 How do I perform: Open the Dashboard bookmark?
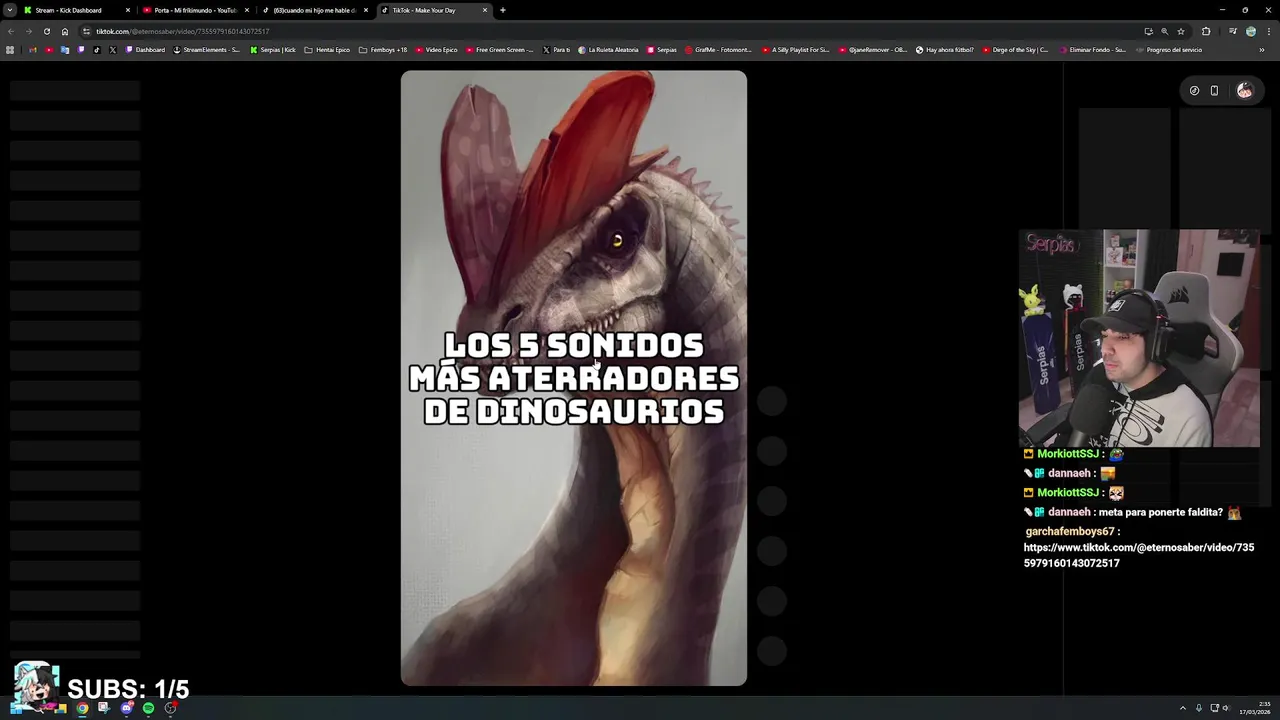pos(145,50)
